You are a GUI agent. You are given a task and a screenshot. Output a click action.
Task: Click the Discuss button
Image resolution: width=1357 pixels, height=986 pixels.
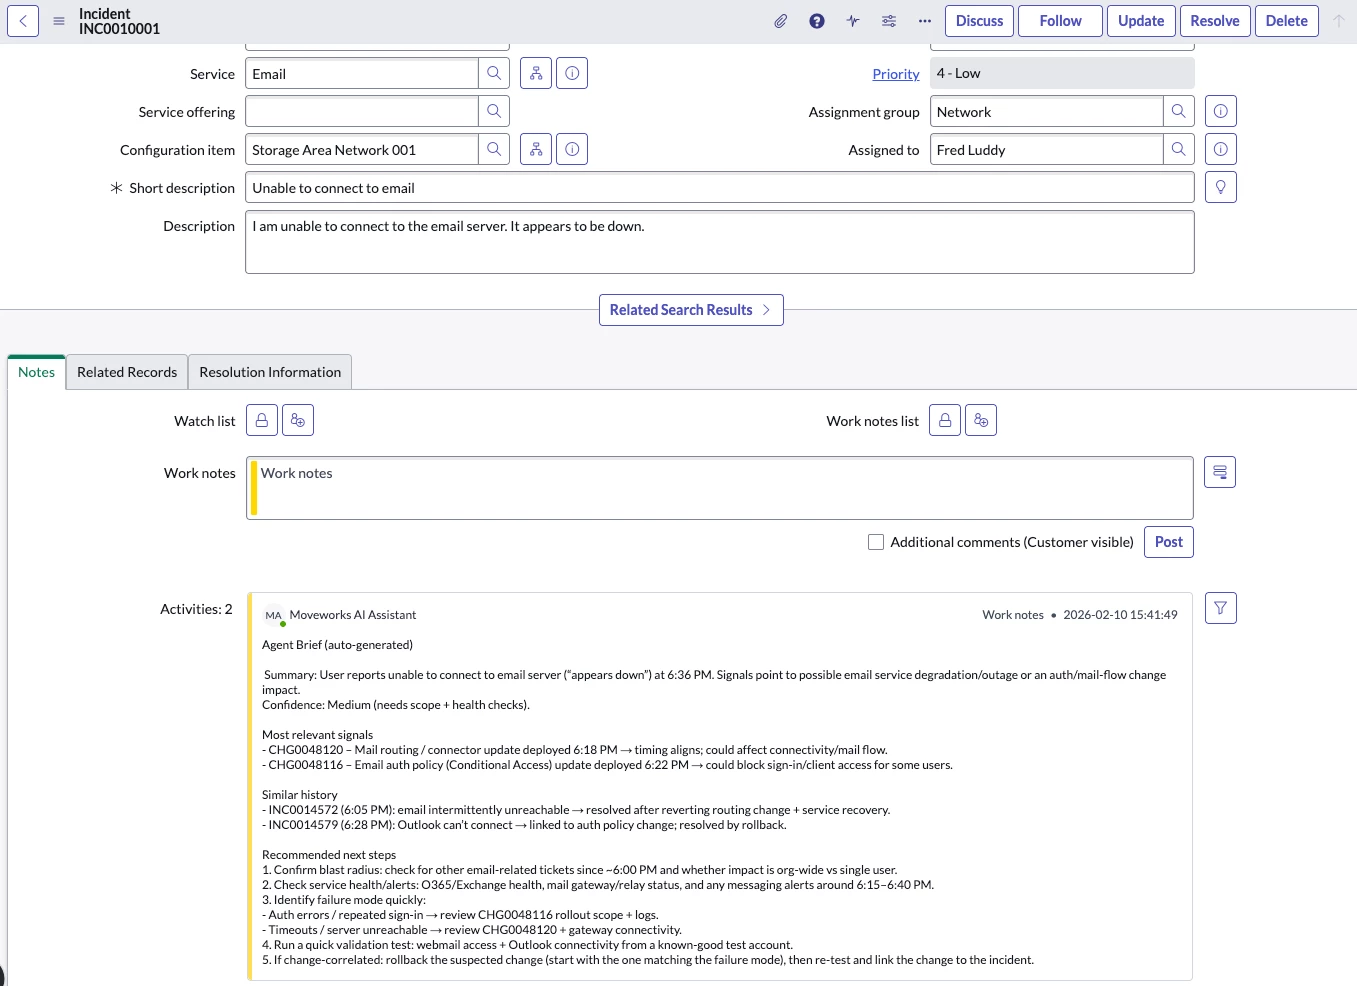pyautogui.click(x=980, y=21)
